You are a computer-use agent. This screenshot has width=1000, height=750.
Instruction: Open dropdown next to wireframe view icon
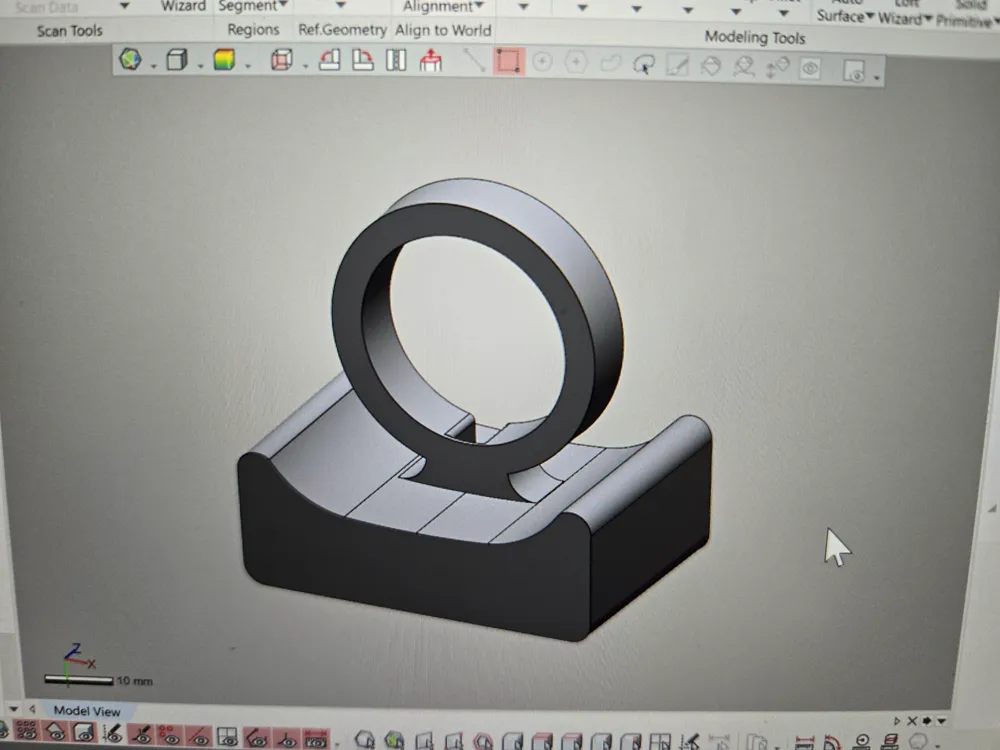[305, 66]
